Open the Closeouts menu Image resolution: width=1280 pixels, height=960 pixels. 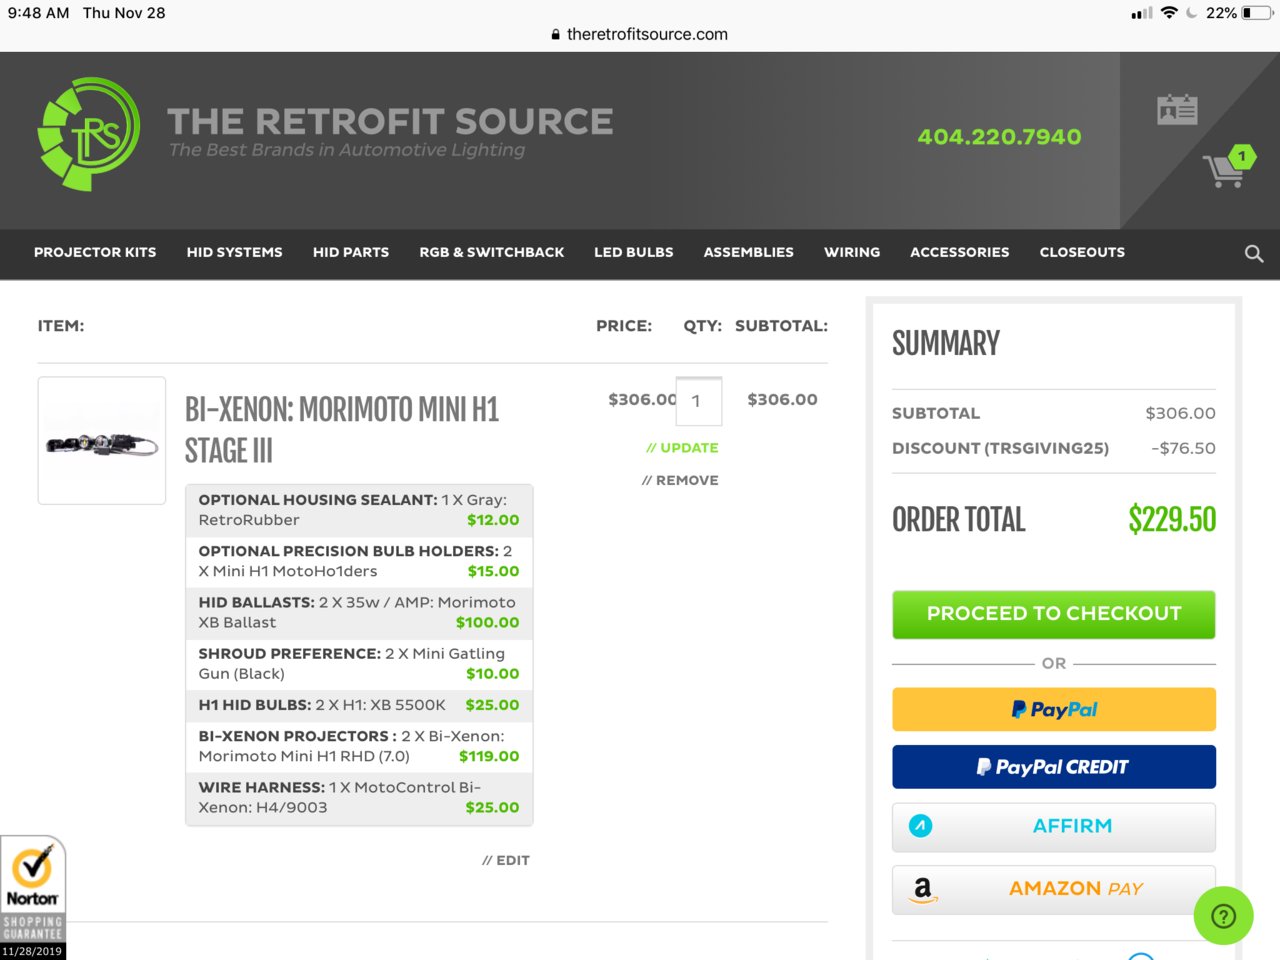pyautogui.click(x=1082, y=252)
